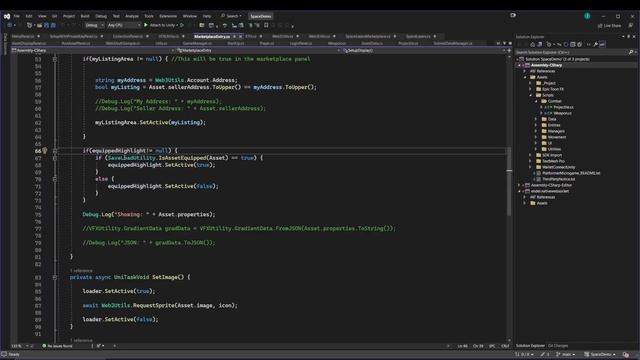640x360 pixels.
Task: Collapse the if block at line 53
Action: [55, 59]
